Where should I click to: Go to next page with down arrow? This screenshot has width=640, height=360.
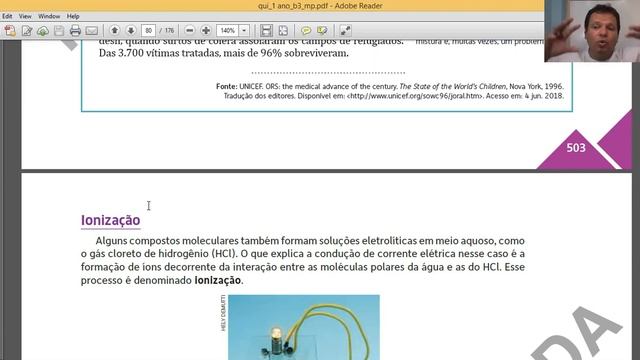pos(131,30)
